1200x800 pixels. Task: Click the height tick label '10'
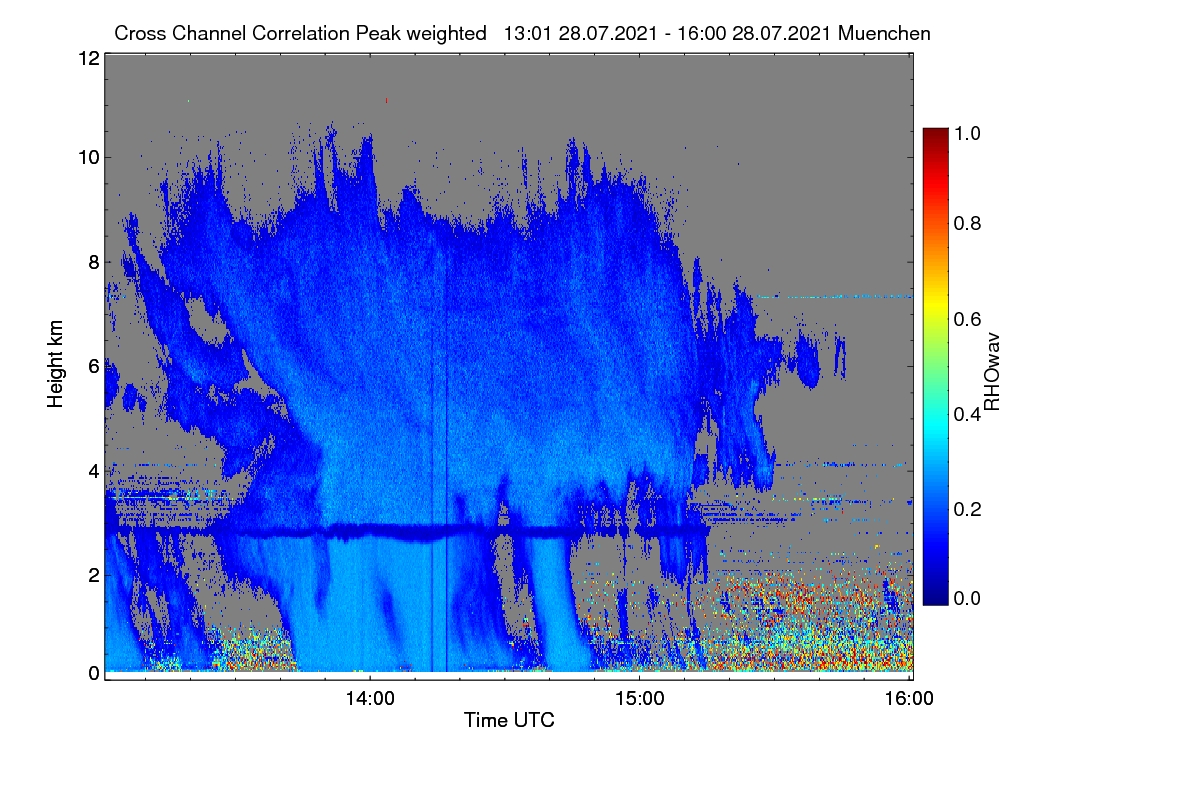(88, 157)
